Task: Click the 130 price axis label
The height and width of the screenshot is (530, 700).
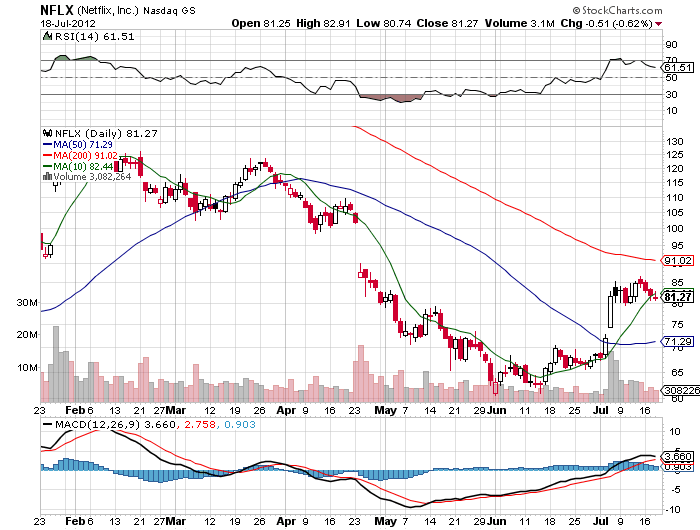Action: tap(675, 142)
